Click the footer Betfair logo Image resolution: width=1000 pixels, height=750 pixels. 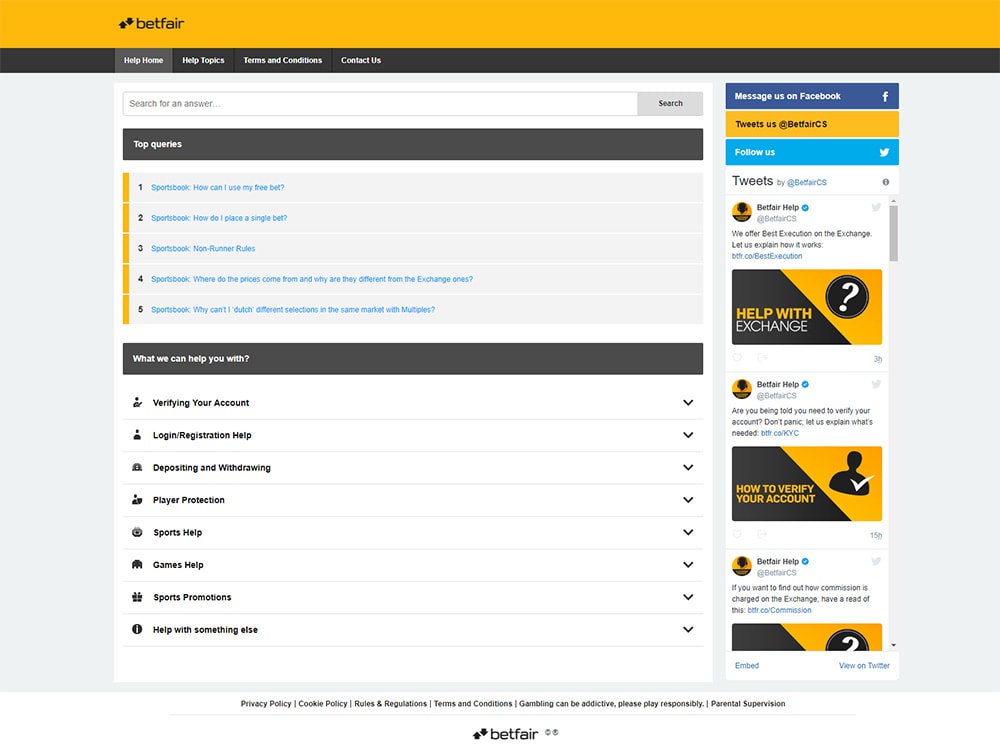(x=506, y=734)
